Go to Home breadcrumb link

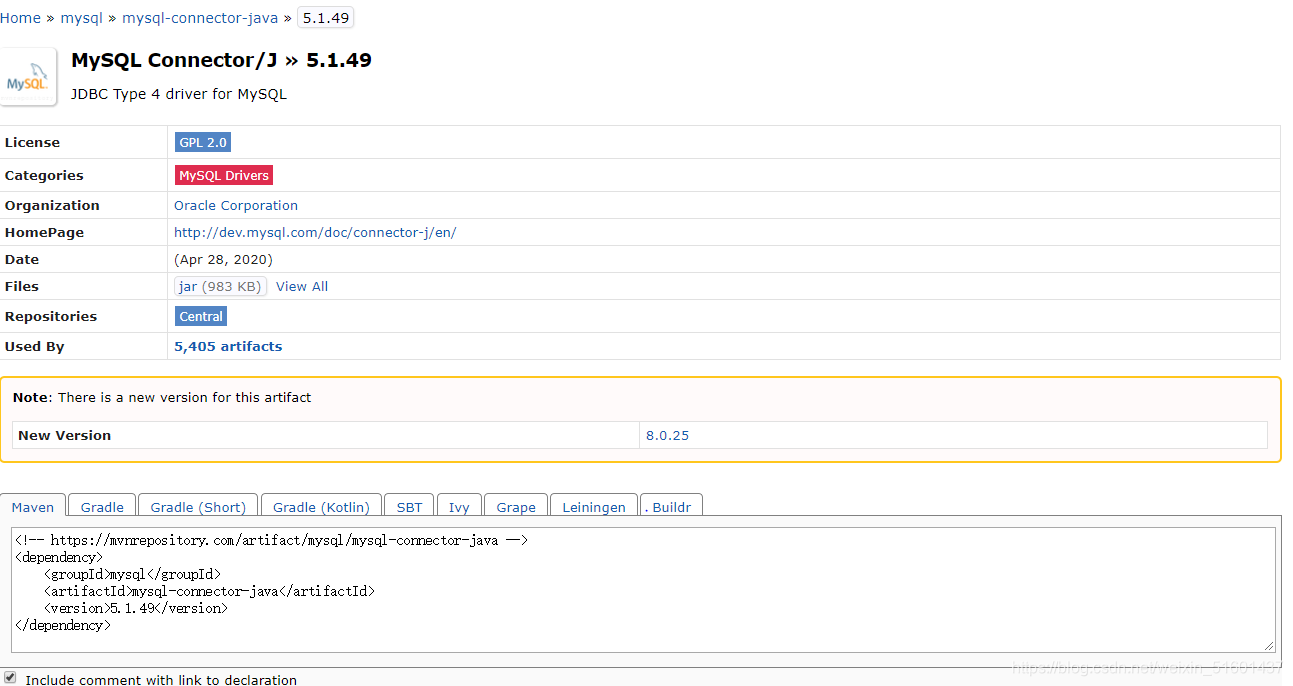20,18
